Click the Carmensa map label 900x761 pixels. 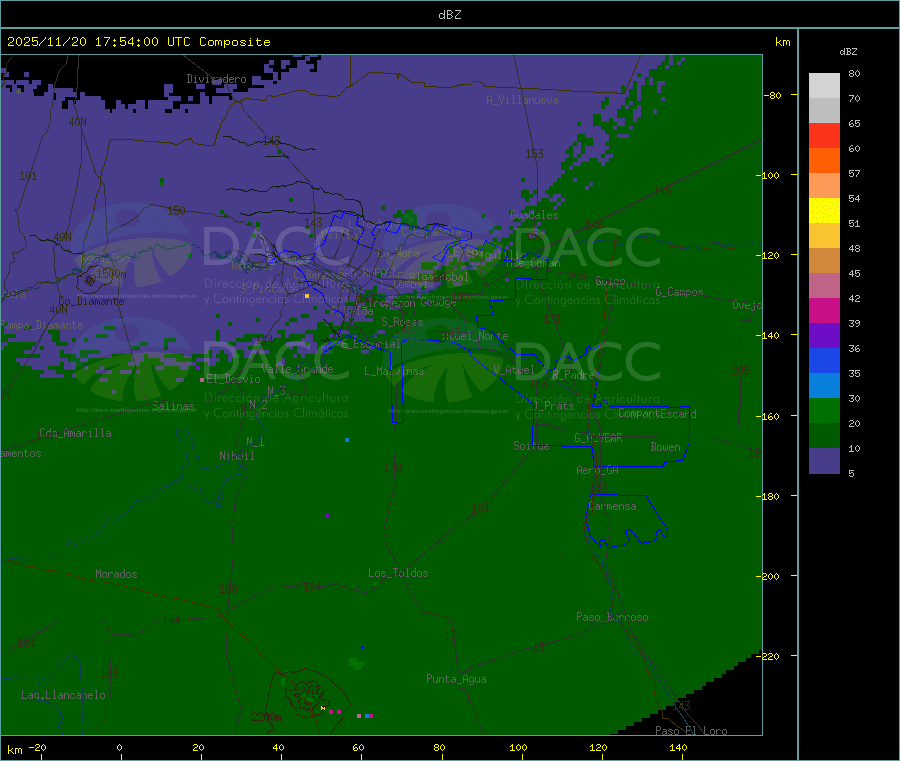coord(612,506)
